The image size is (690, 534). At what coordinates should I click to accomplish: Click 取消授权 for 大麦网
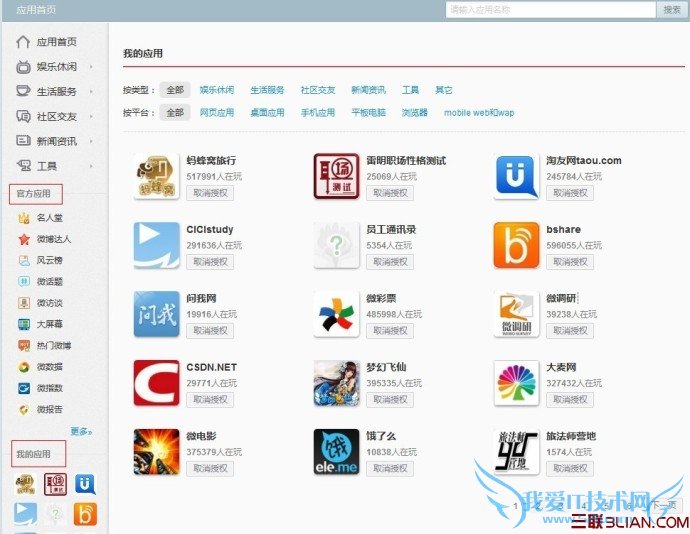[570, 400]
